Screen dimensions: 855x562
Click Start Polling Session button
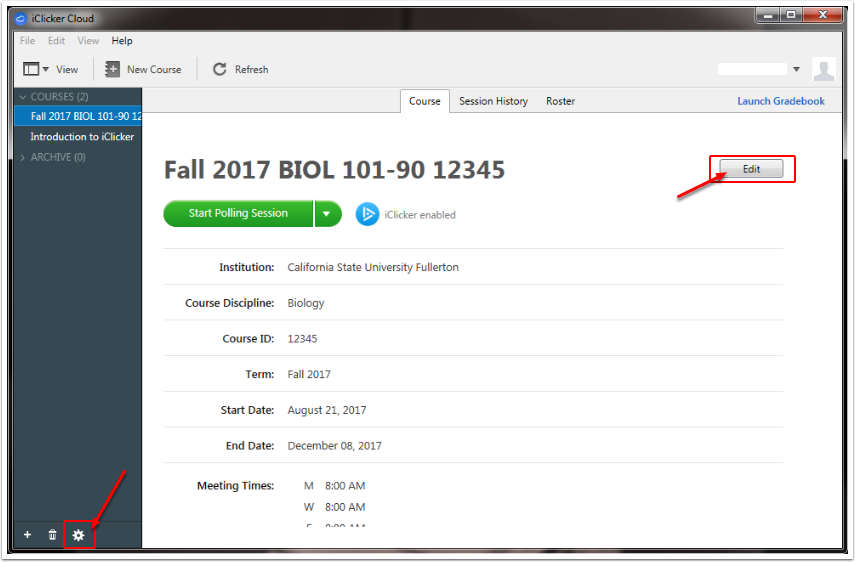point(238,214)
